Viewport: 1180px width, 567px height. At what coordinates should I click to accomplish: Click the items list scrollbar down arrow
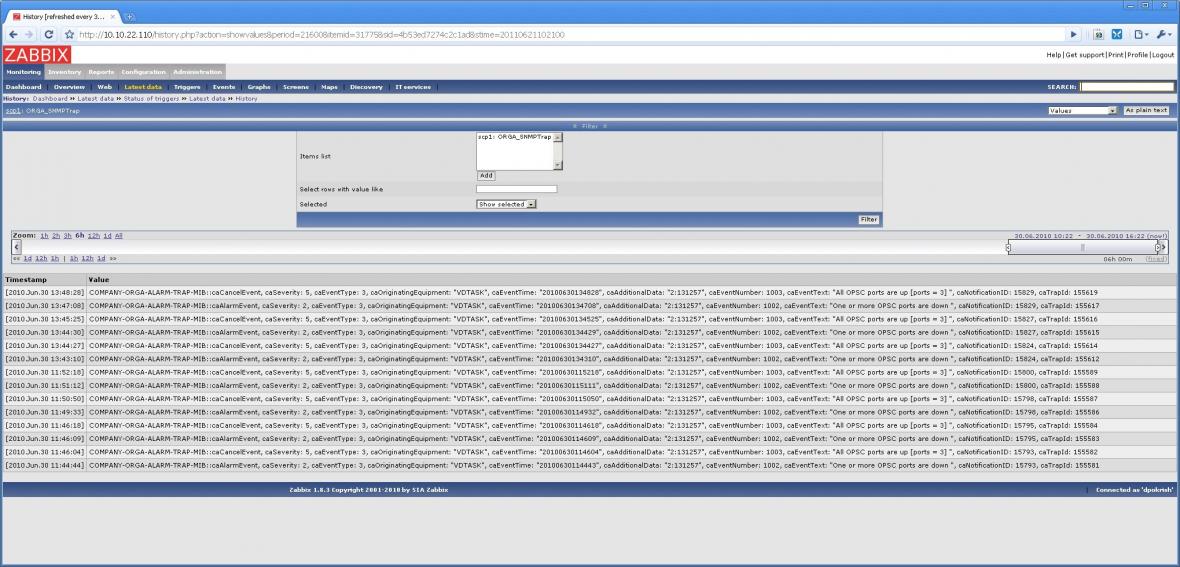click(x=558, y=166)
